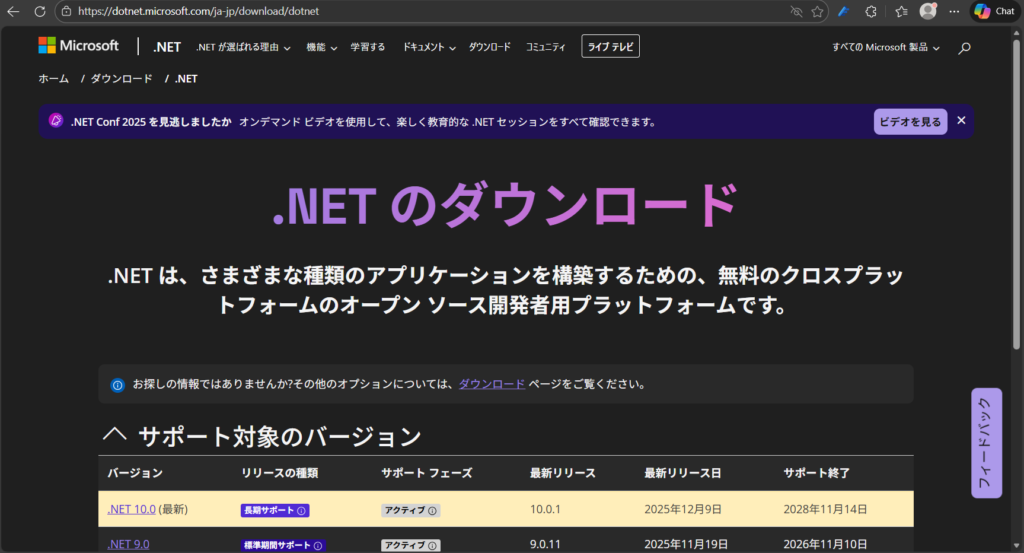Image resolution: width=1024 pixels, height=553 pixels.
Task: Open the フィードバック side tab
Action: coord(986,442)
